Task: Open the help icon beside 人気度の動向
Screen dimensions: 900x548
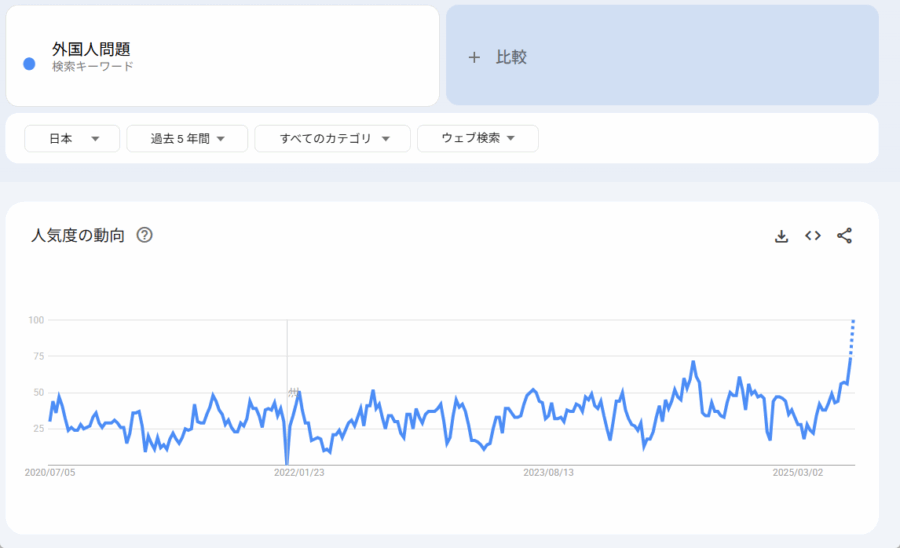Action: 144,236
